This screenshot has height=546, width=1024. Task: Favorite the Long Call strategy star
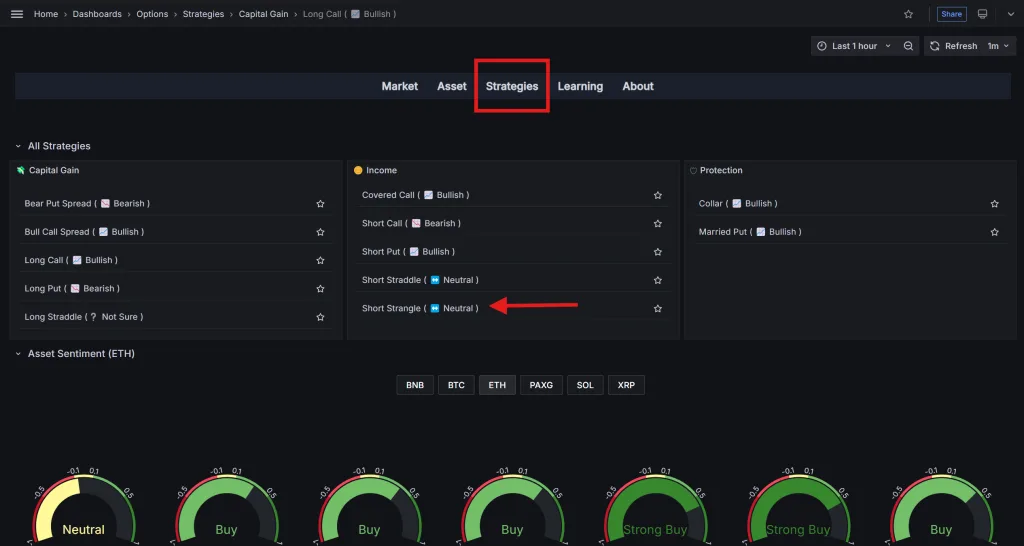pyautogui.click(x=320, y=260)
